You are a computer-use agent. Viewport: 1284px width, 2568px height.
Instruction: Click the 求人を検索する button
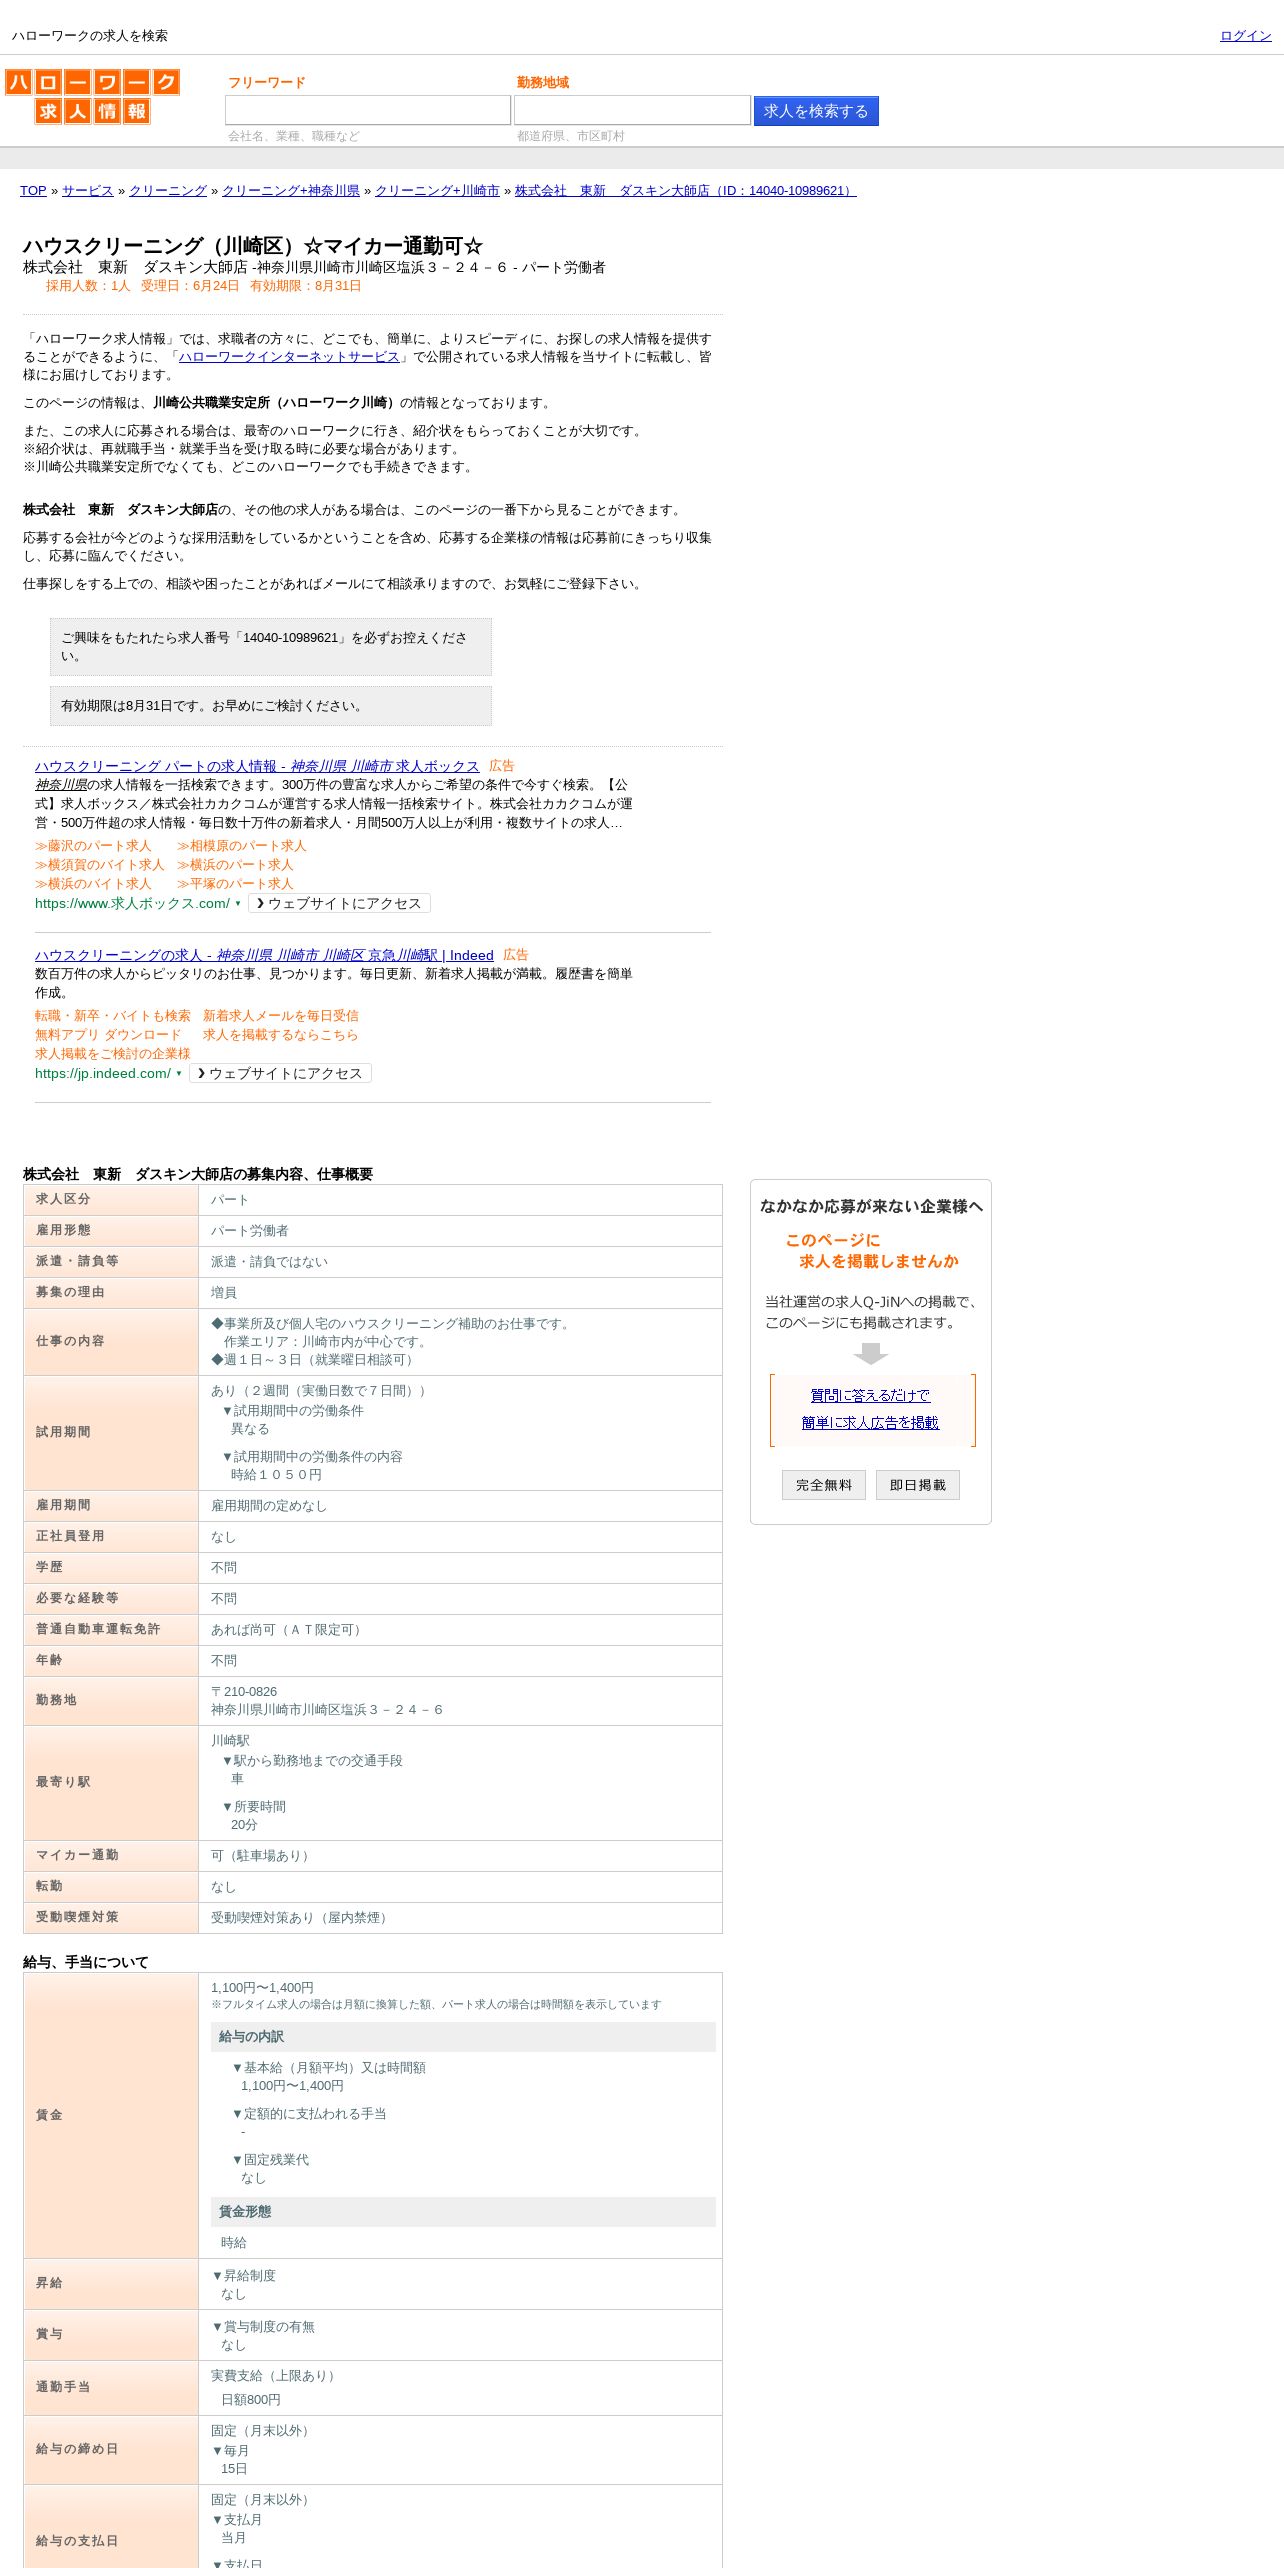click(x=816, y=111)
